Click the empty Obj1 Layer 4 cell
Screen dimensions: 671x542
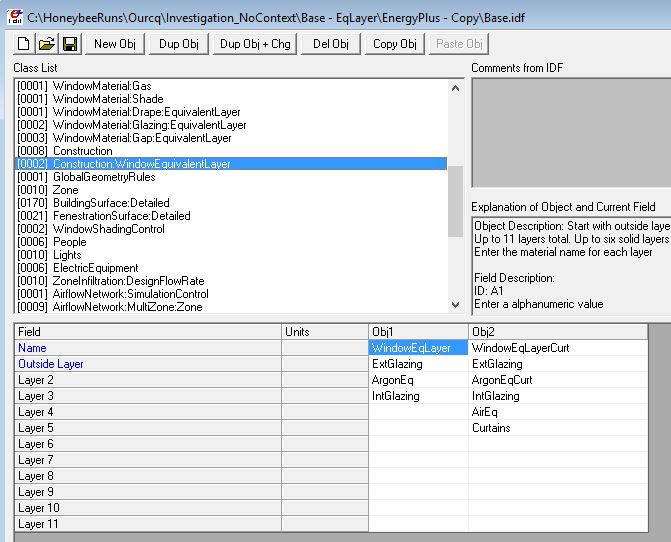(x=418, y=412)
